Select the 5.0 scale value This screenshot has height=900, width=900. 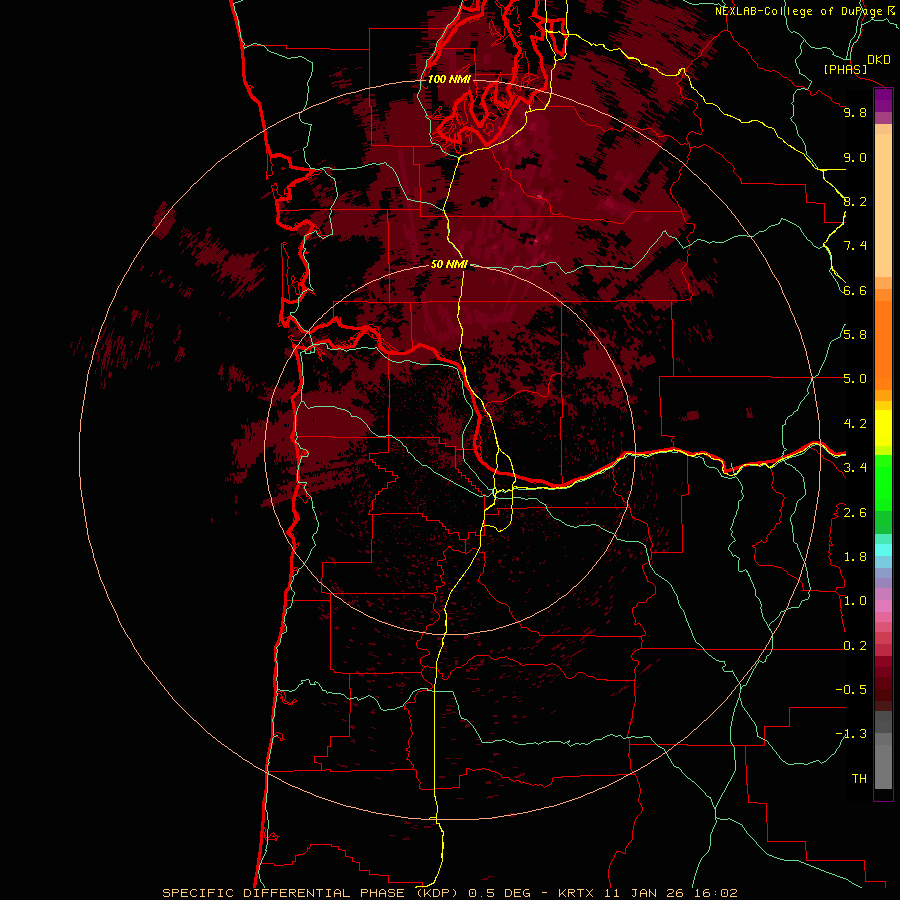click(x=855, y=379)
